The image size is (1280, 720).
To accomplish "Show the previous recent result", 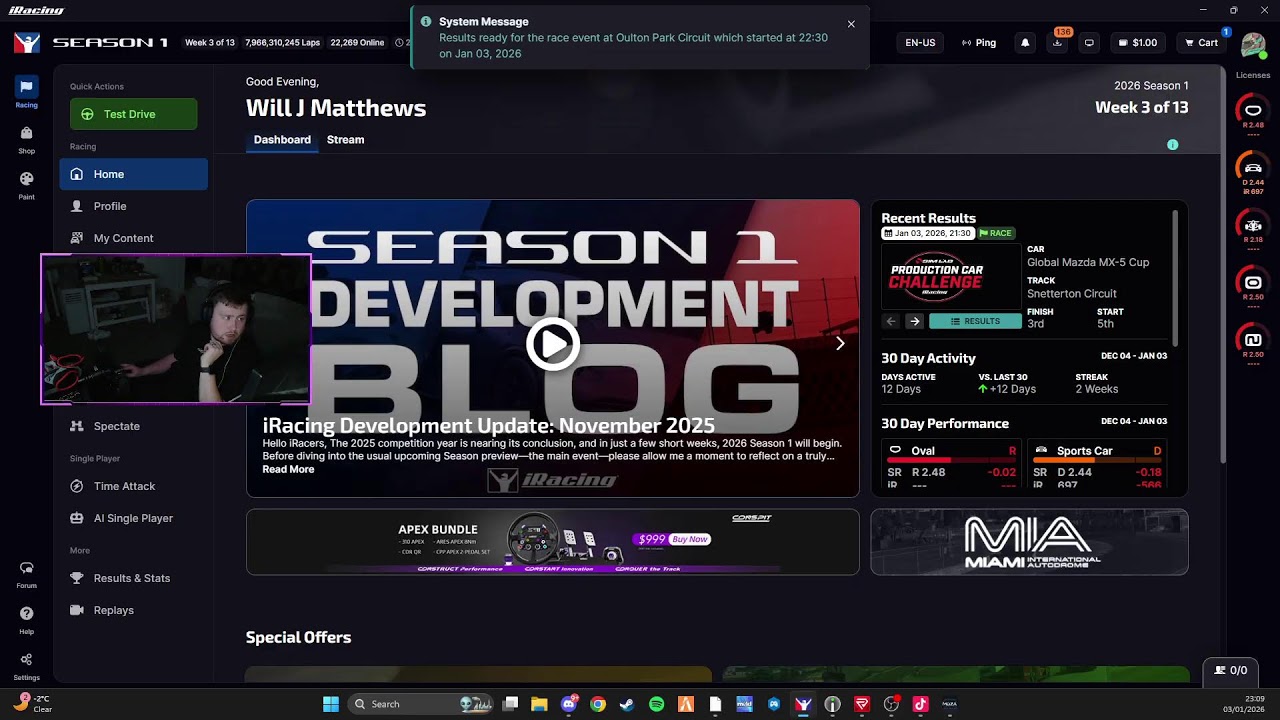I will pos(891,321).
